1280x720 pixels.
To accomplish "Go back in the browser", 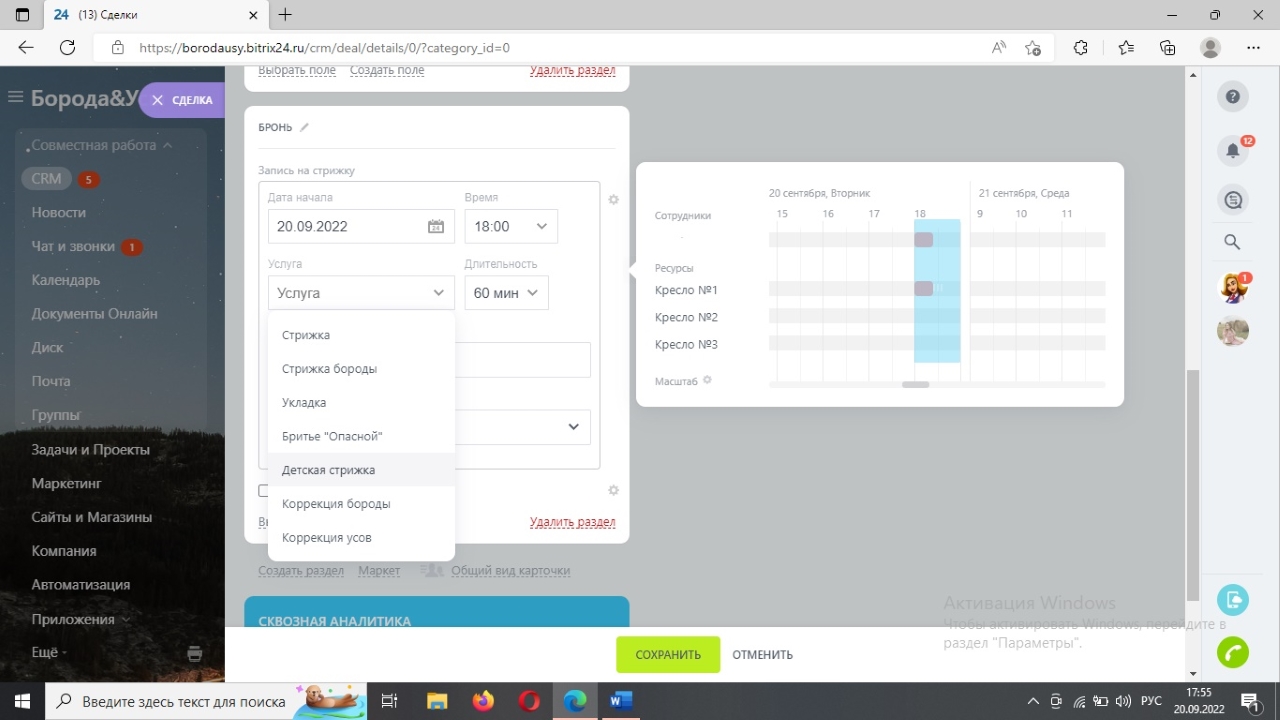I will (26, 47).
